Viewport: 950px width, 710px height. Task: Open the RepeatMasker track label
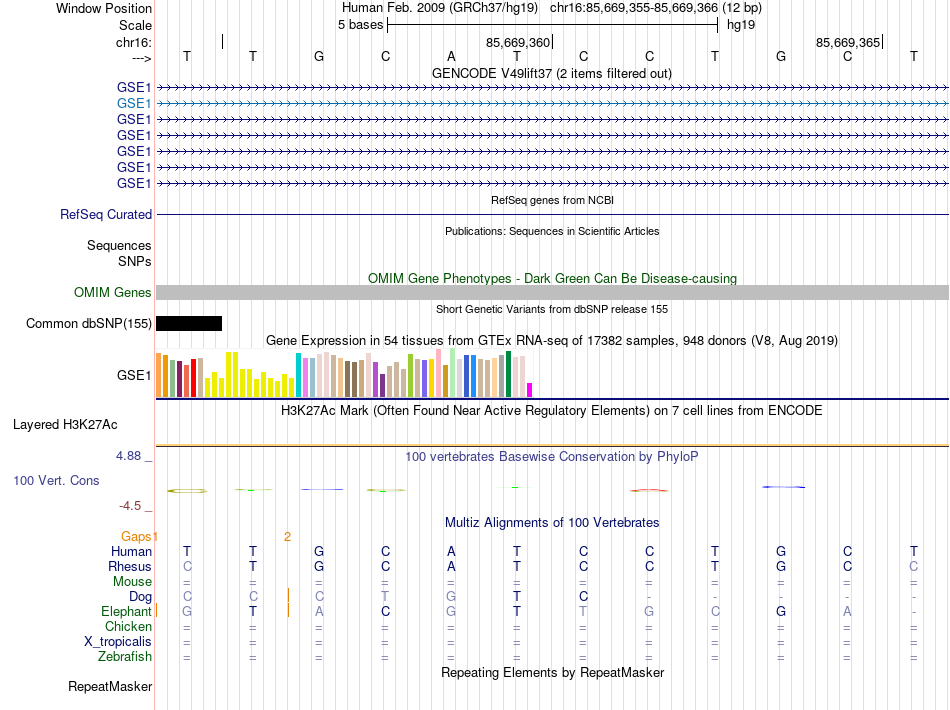[110, 686]
